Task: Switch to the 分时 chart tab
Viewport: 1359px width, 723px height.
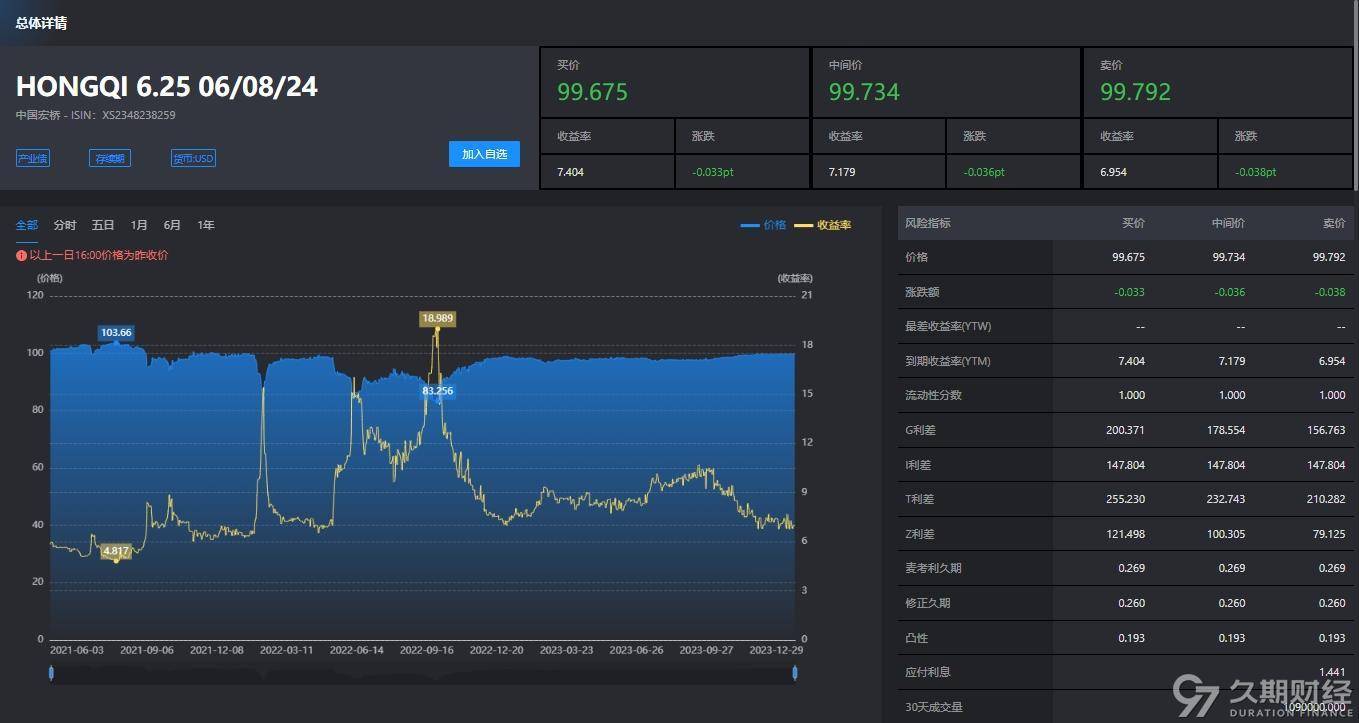Action: 65,225
